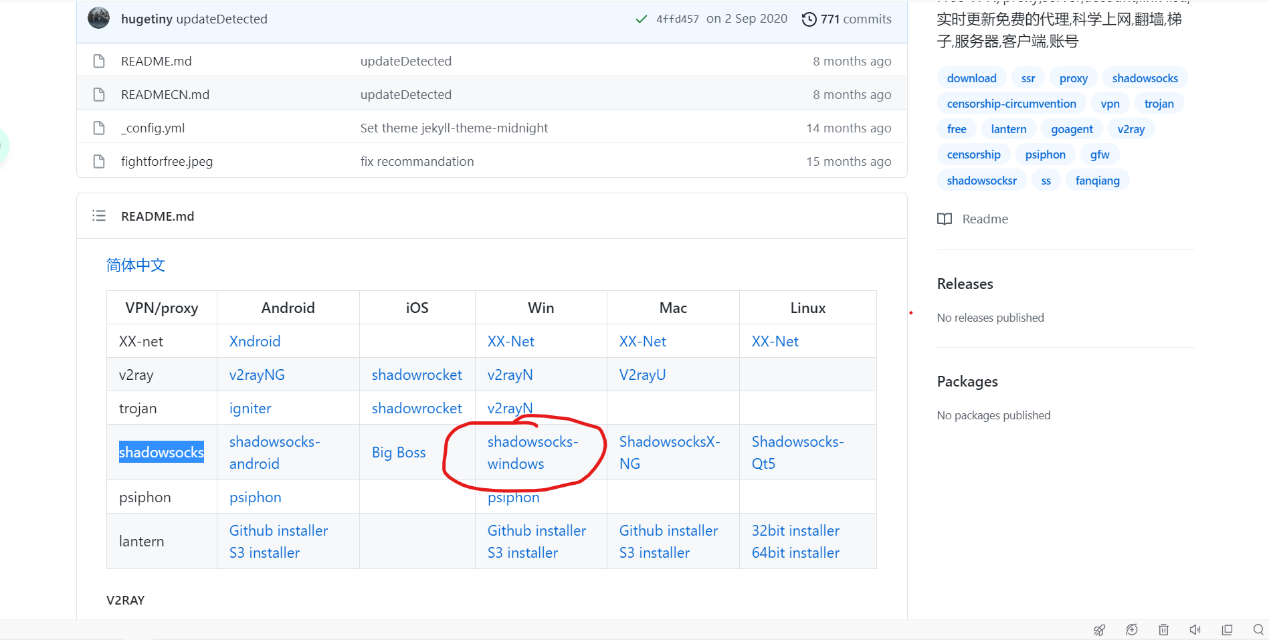Open lantern S3 installer for Mac
The image size is (1269, 640).
point(654,553)
